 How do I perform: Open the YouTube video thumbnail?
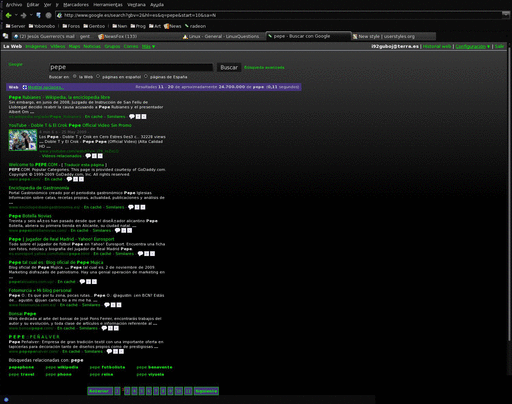pos(23,140)
